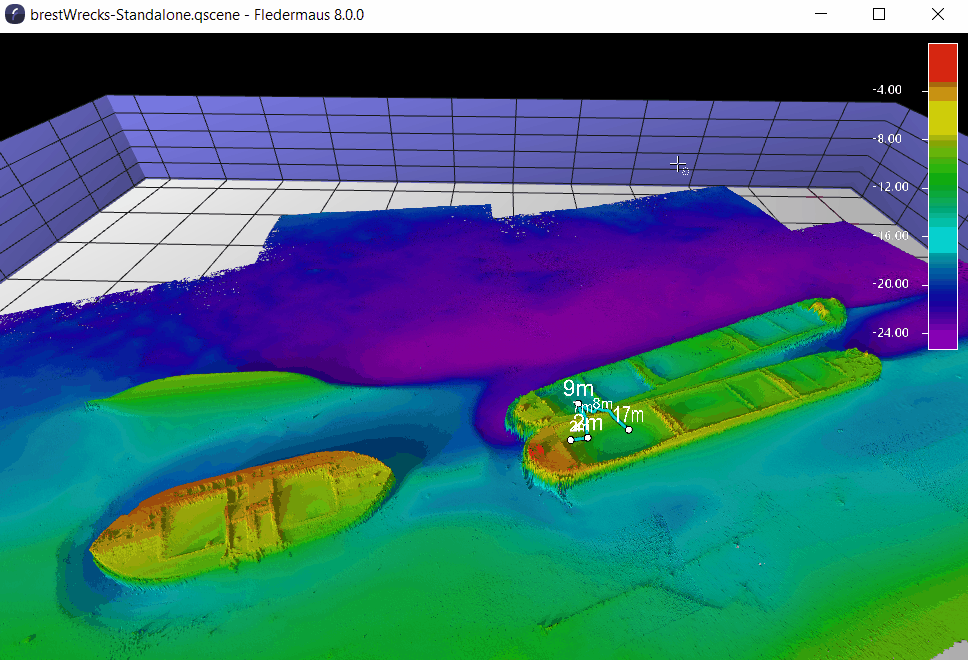Click the -24.00 depth label on the legend
Screen dimensions: 968x660
pos(890,332)
